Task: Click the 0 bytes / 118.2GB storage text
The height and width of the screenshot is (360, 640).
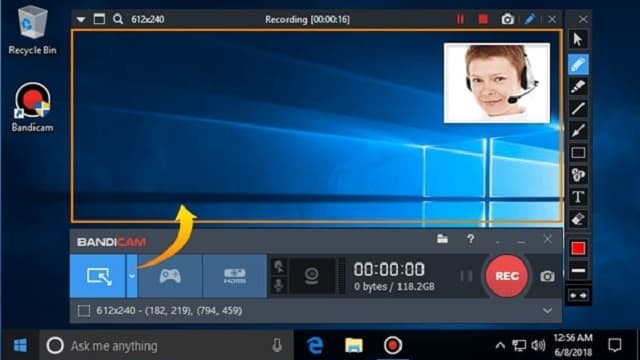Action: point(394,287)
